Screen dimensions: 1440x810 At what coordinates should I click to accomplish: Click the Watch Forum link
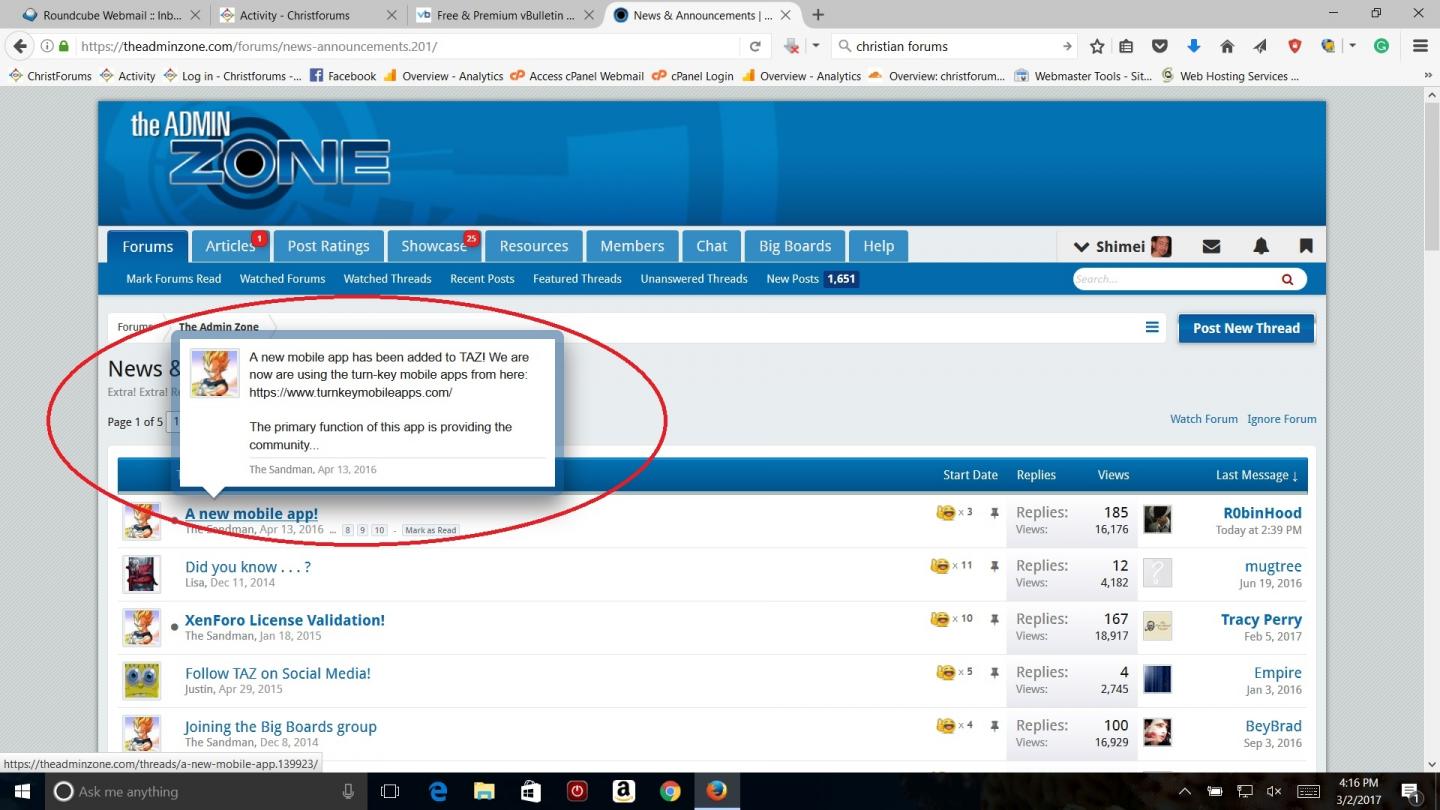(x=1204, y=419)
